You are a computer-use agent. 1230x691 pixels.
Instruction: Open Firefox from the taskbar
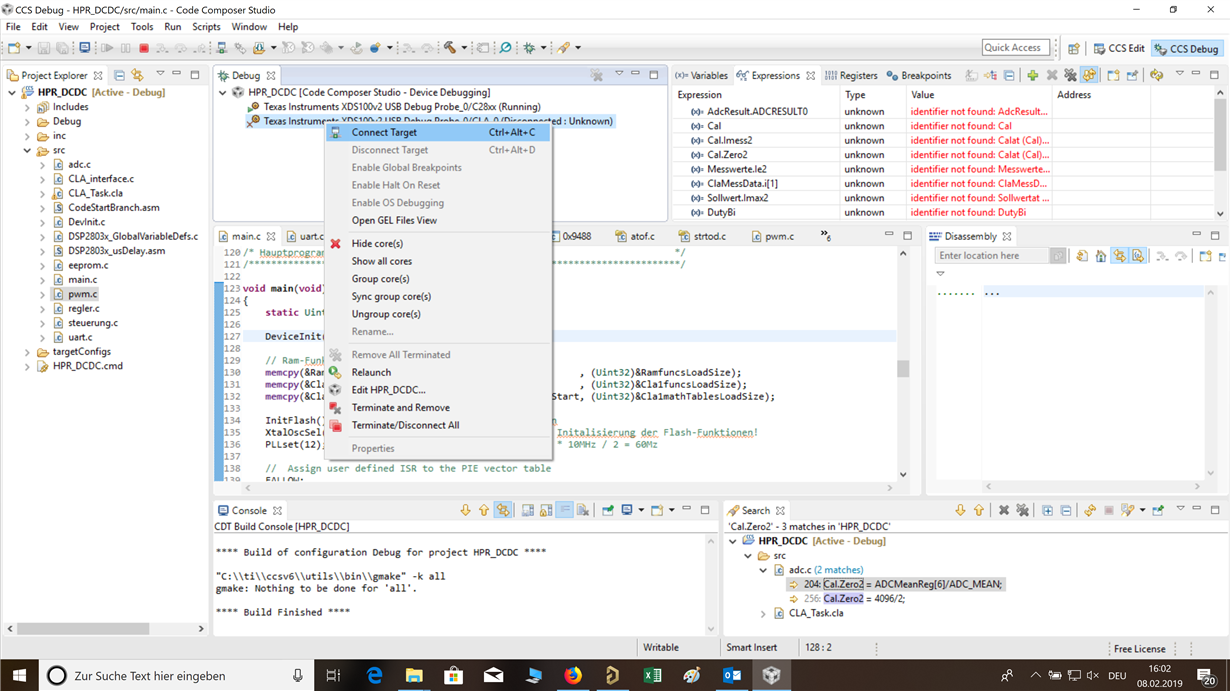point(572,675)
